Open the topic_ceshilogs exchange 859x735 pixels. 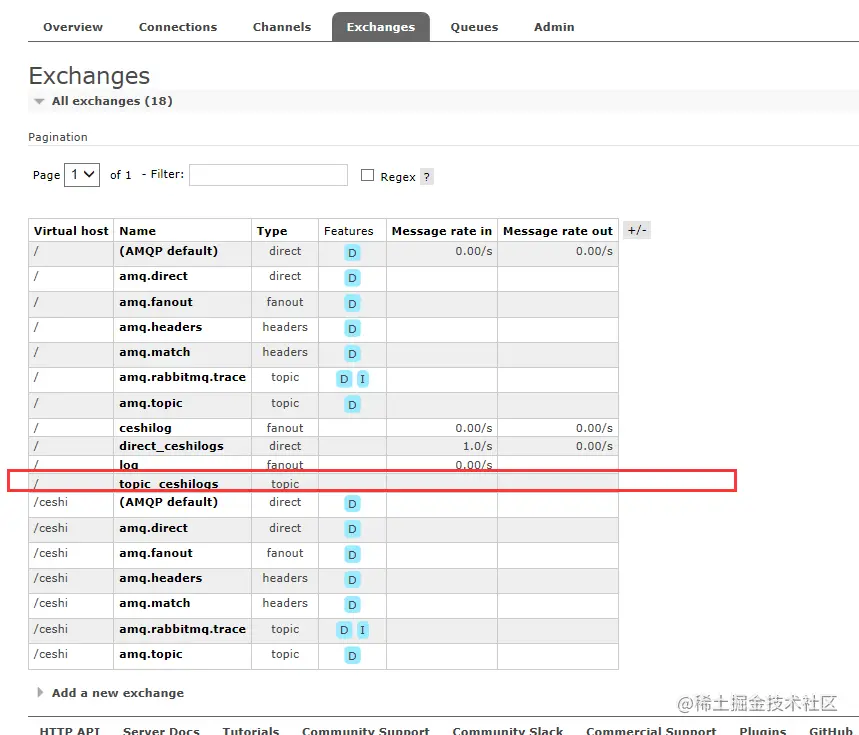tap(169, 484)
